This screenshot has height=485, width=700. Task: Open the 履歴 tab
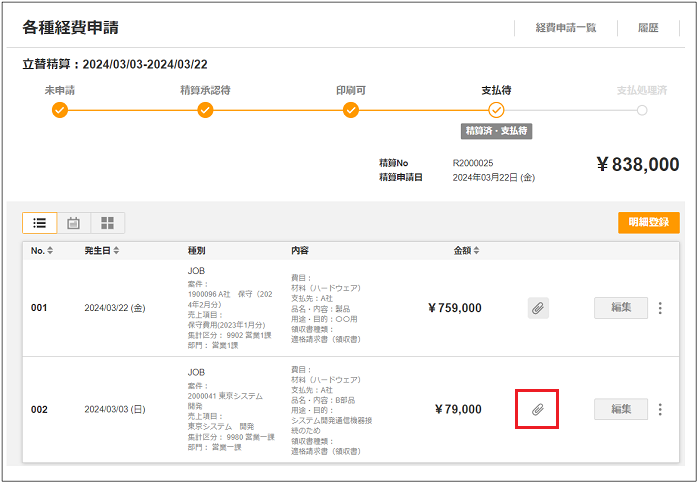tap(648, 28)
